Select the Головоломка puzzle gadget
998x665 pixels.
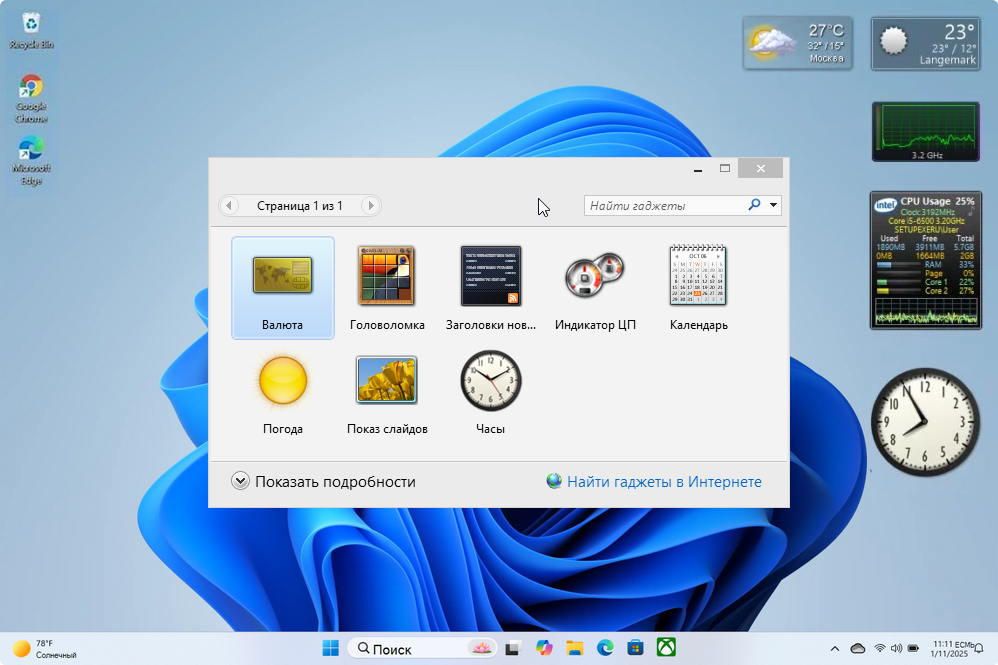[x=387, y=286]
